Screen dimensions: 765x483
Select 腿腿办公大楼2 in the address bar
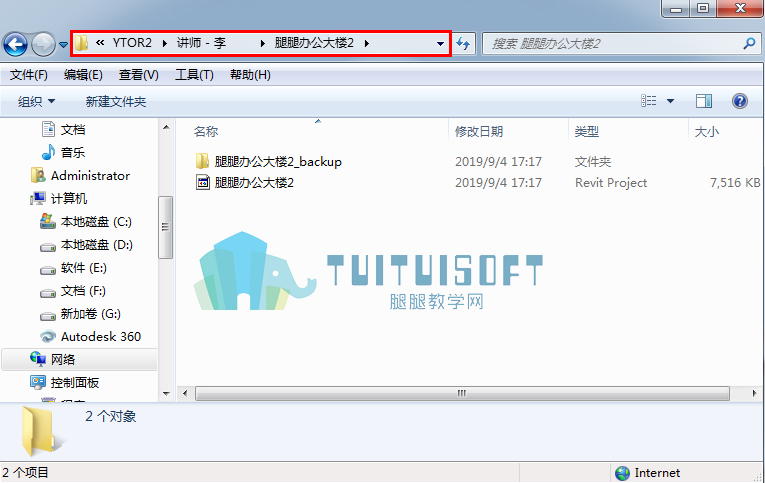(314, 43)
